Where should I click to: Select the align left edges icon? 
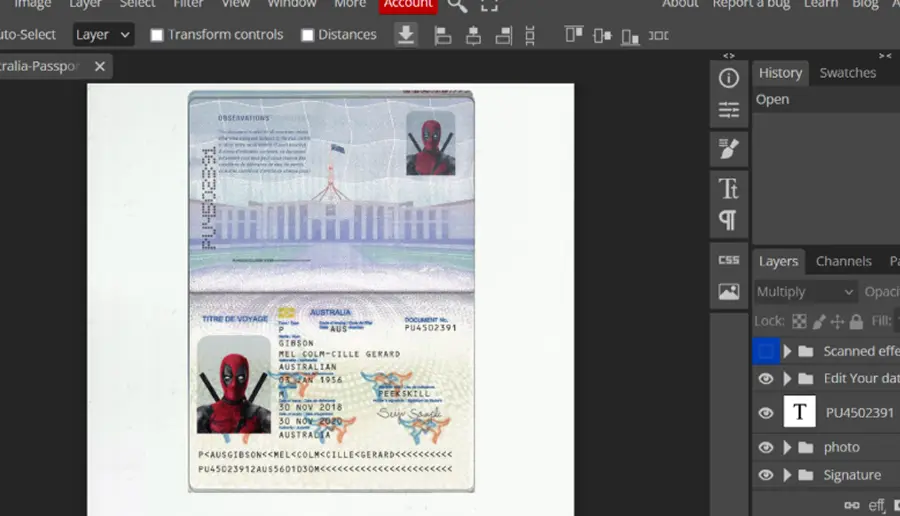[443, 36]
